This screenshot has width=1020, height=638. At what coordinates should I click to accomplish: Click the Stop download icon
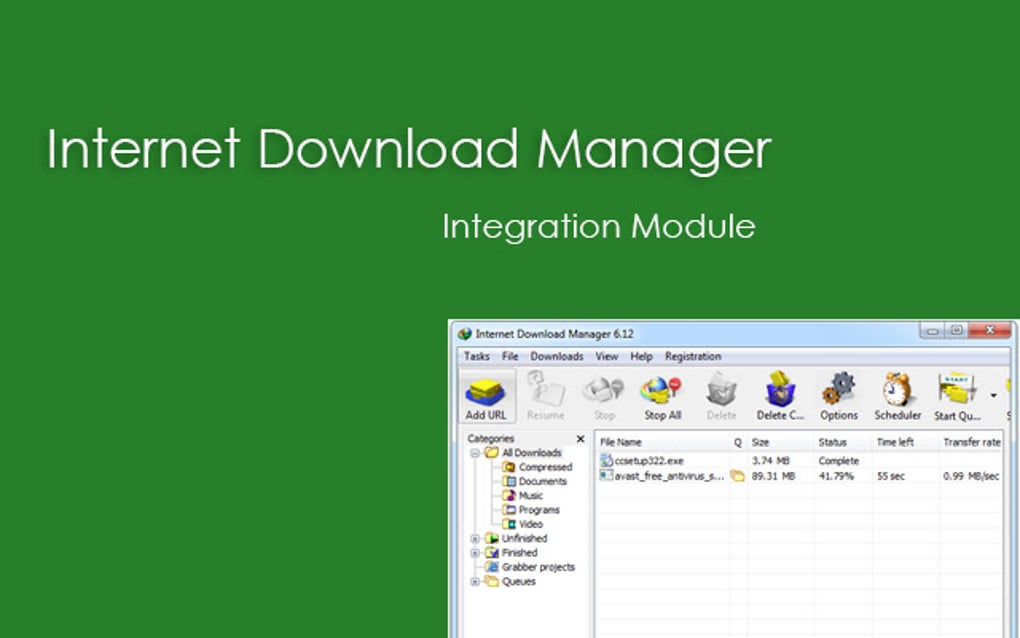coord(604,393)
